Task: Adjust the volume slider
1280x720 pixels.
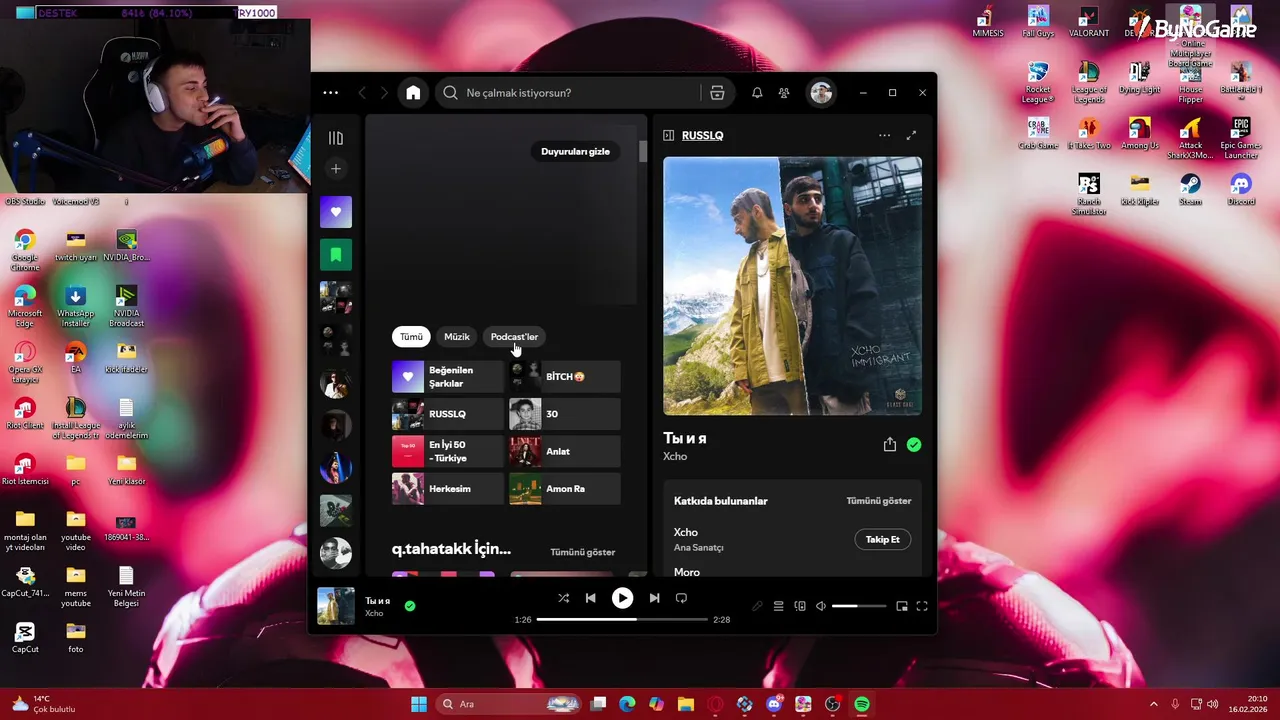Action: [x=859, y=606]
